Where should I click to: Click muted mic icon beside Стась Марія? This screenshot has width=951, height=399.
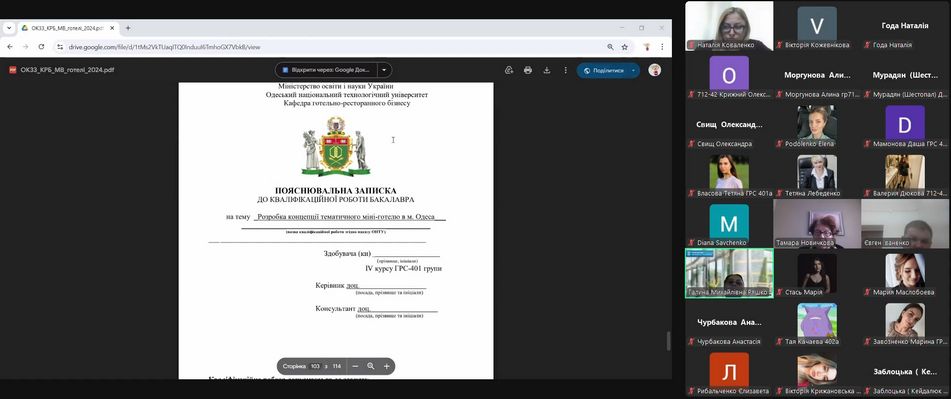pos(780,292)
